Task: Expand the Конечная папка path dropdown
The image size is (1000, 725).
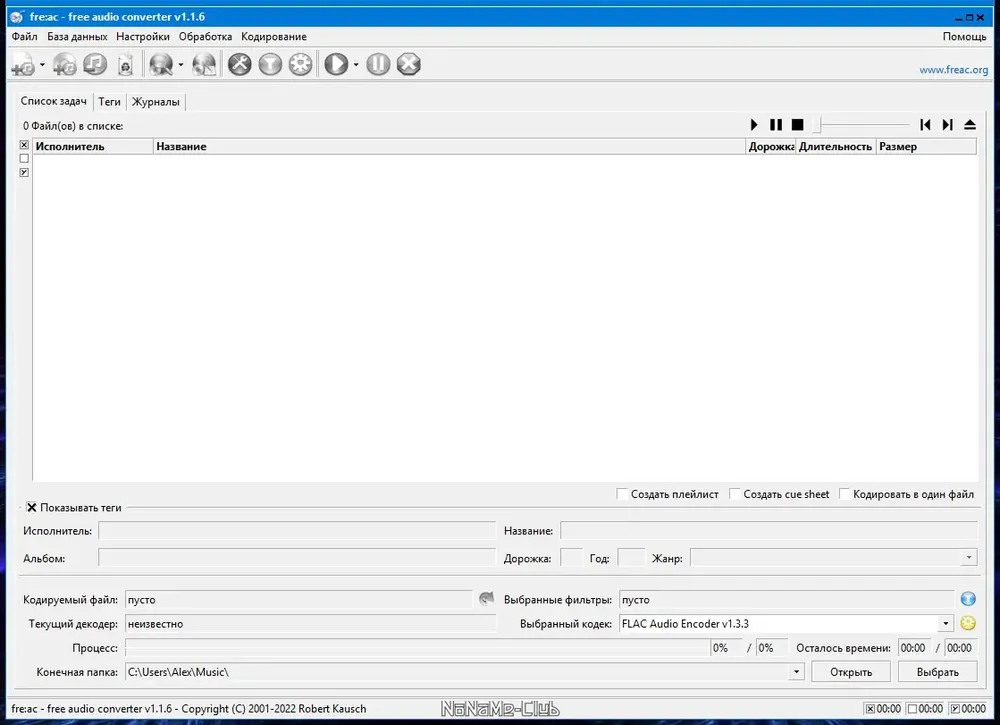Action: [x=796, y=672]
